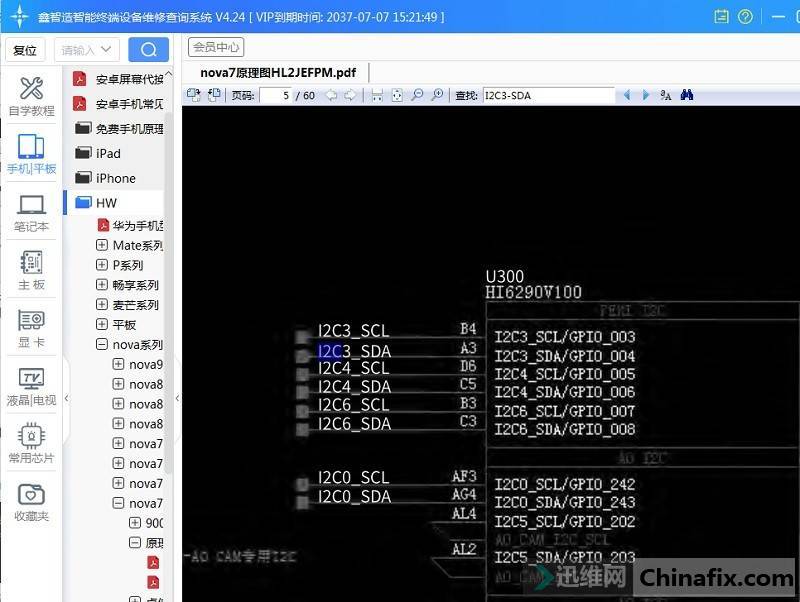Screen dimensions: 800x602
Task: Open the 会员中心 member center
Action: pyautogui.click(x=216, y=47)
